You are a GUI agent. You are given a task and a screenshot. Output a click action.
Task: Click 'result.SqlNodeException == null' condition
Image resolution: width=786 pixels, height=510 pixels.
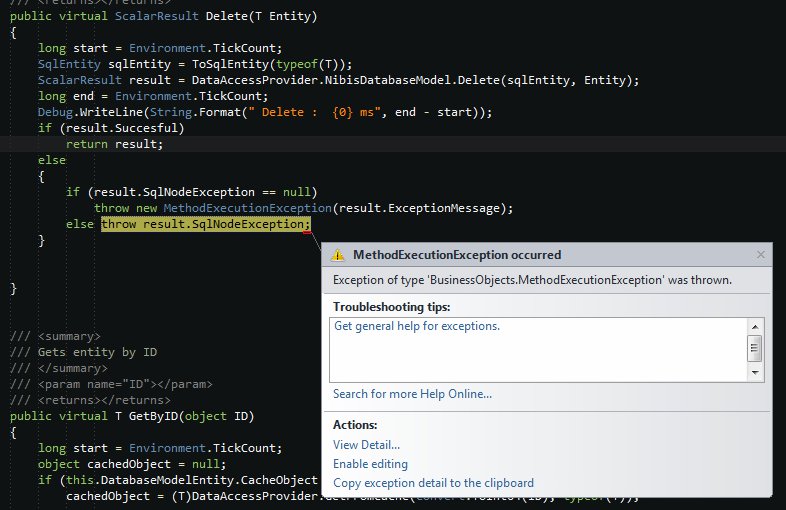(202, 192)
